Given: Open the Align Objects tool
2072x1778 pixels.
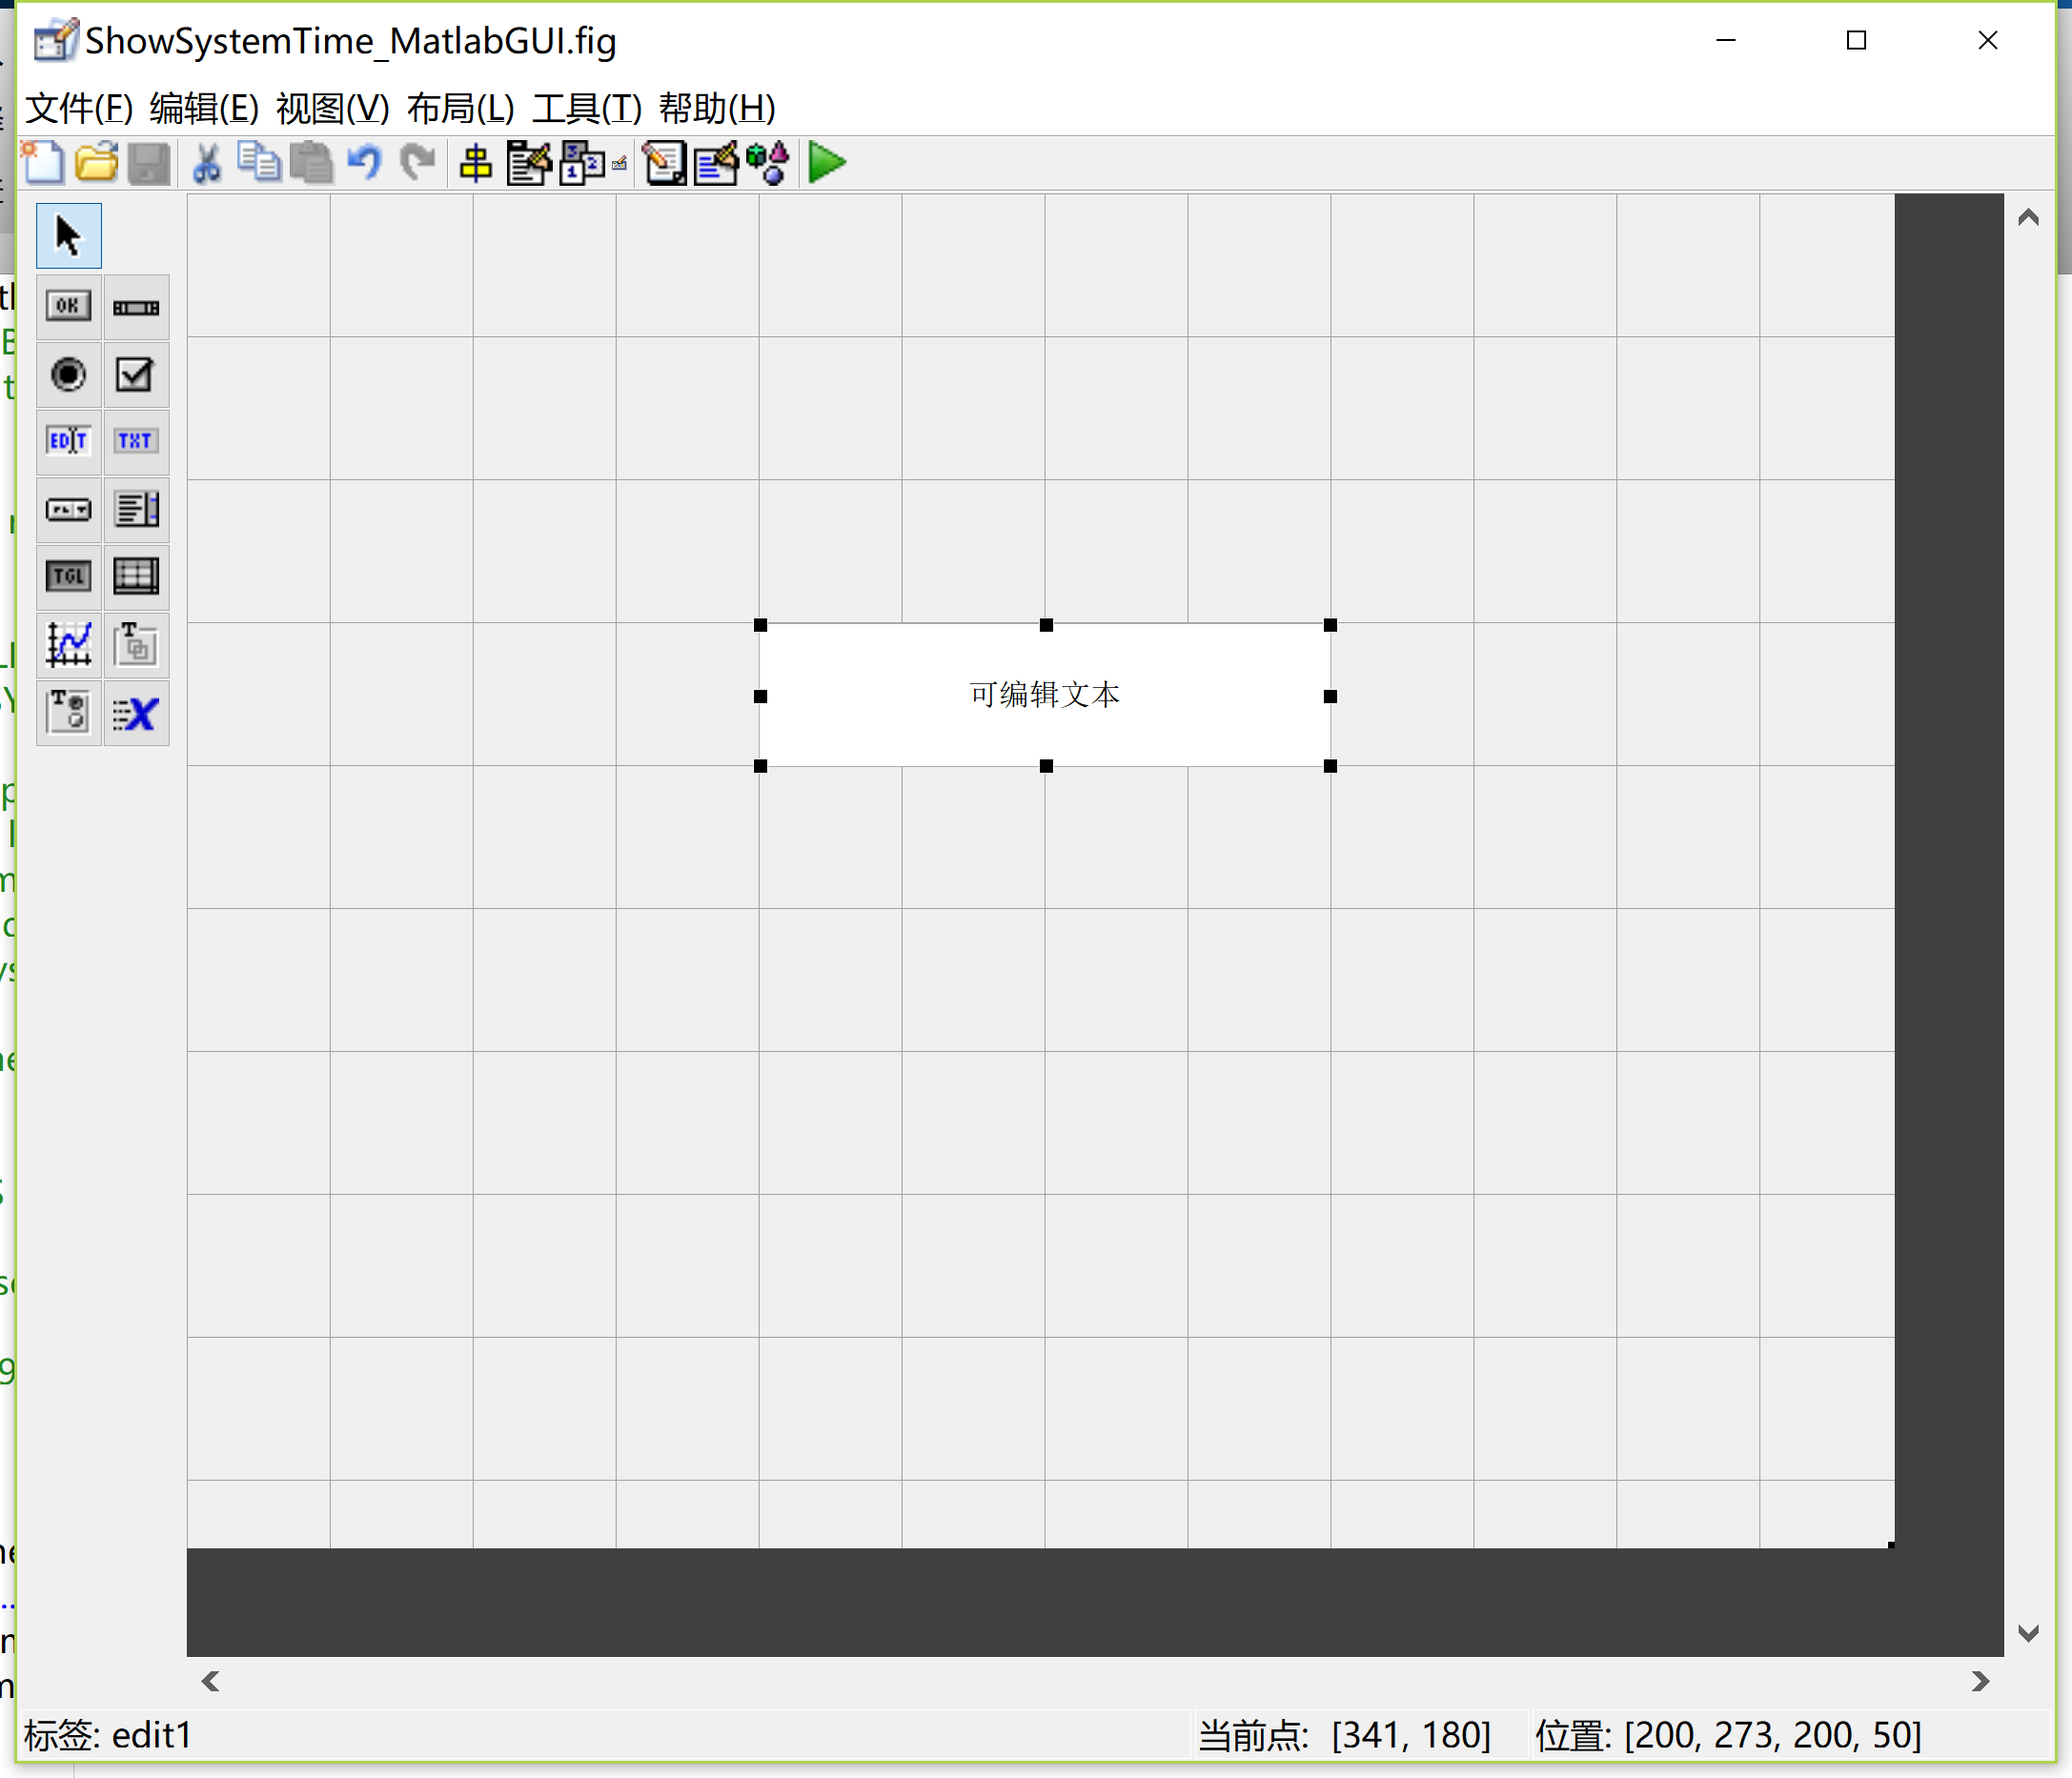Looking at the screenshot, I should coord(476,163).
